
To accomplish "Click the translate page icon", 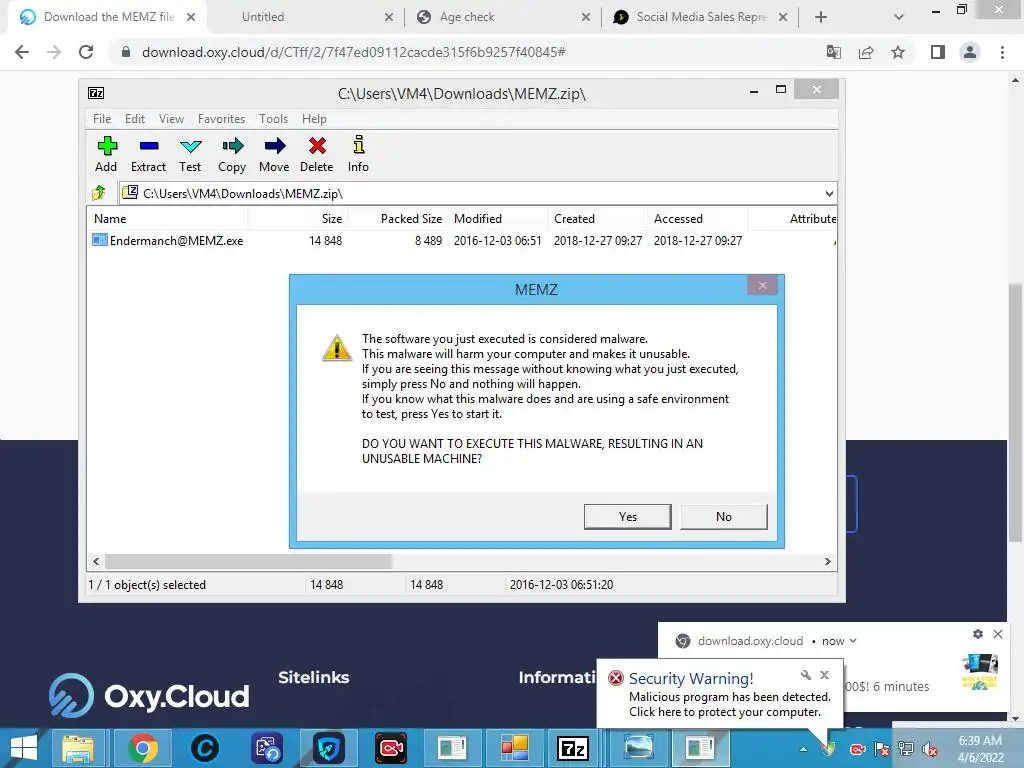I will pyautogui.click(x=834, y=52).
